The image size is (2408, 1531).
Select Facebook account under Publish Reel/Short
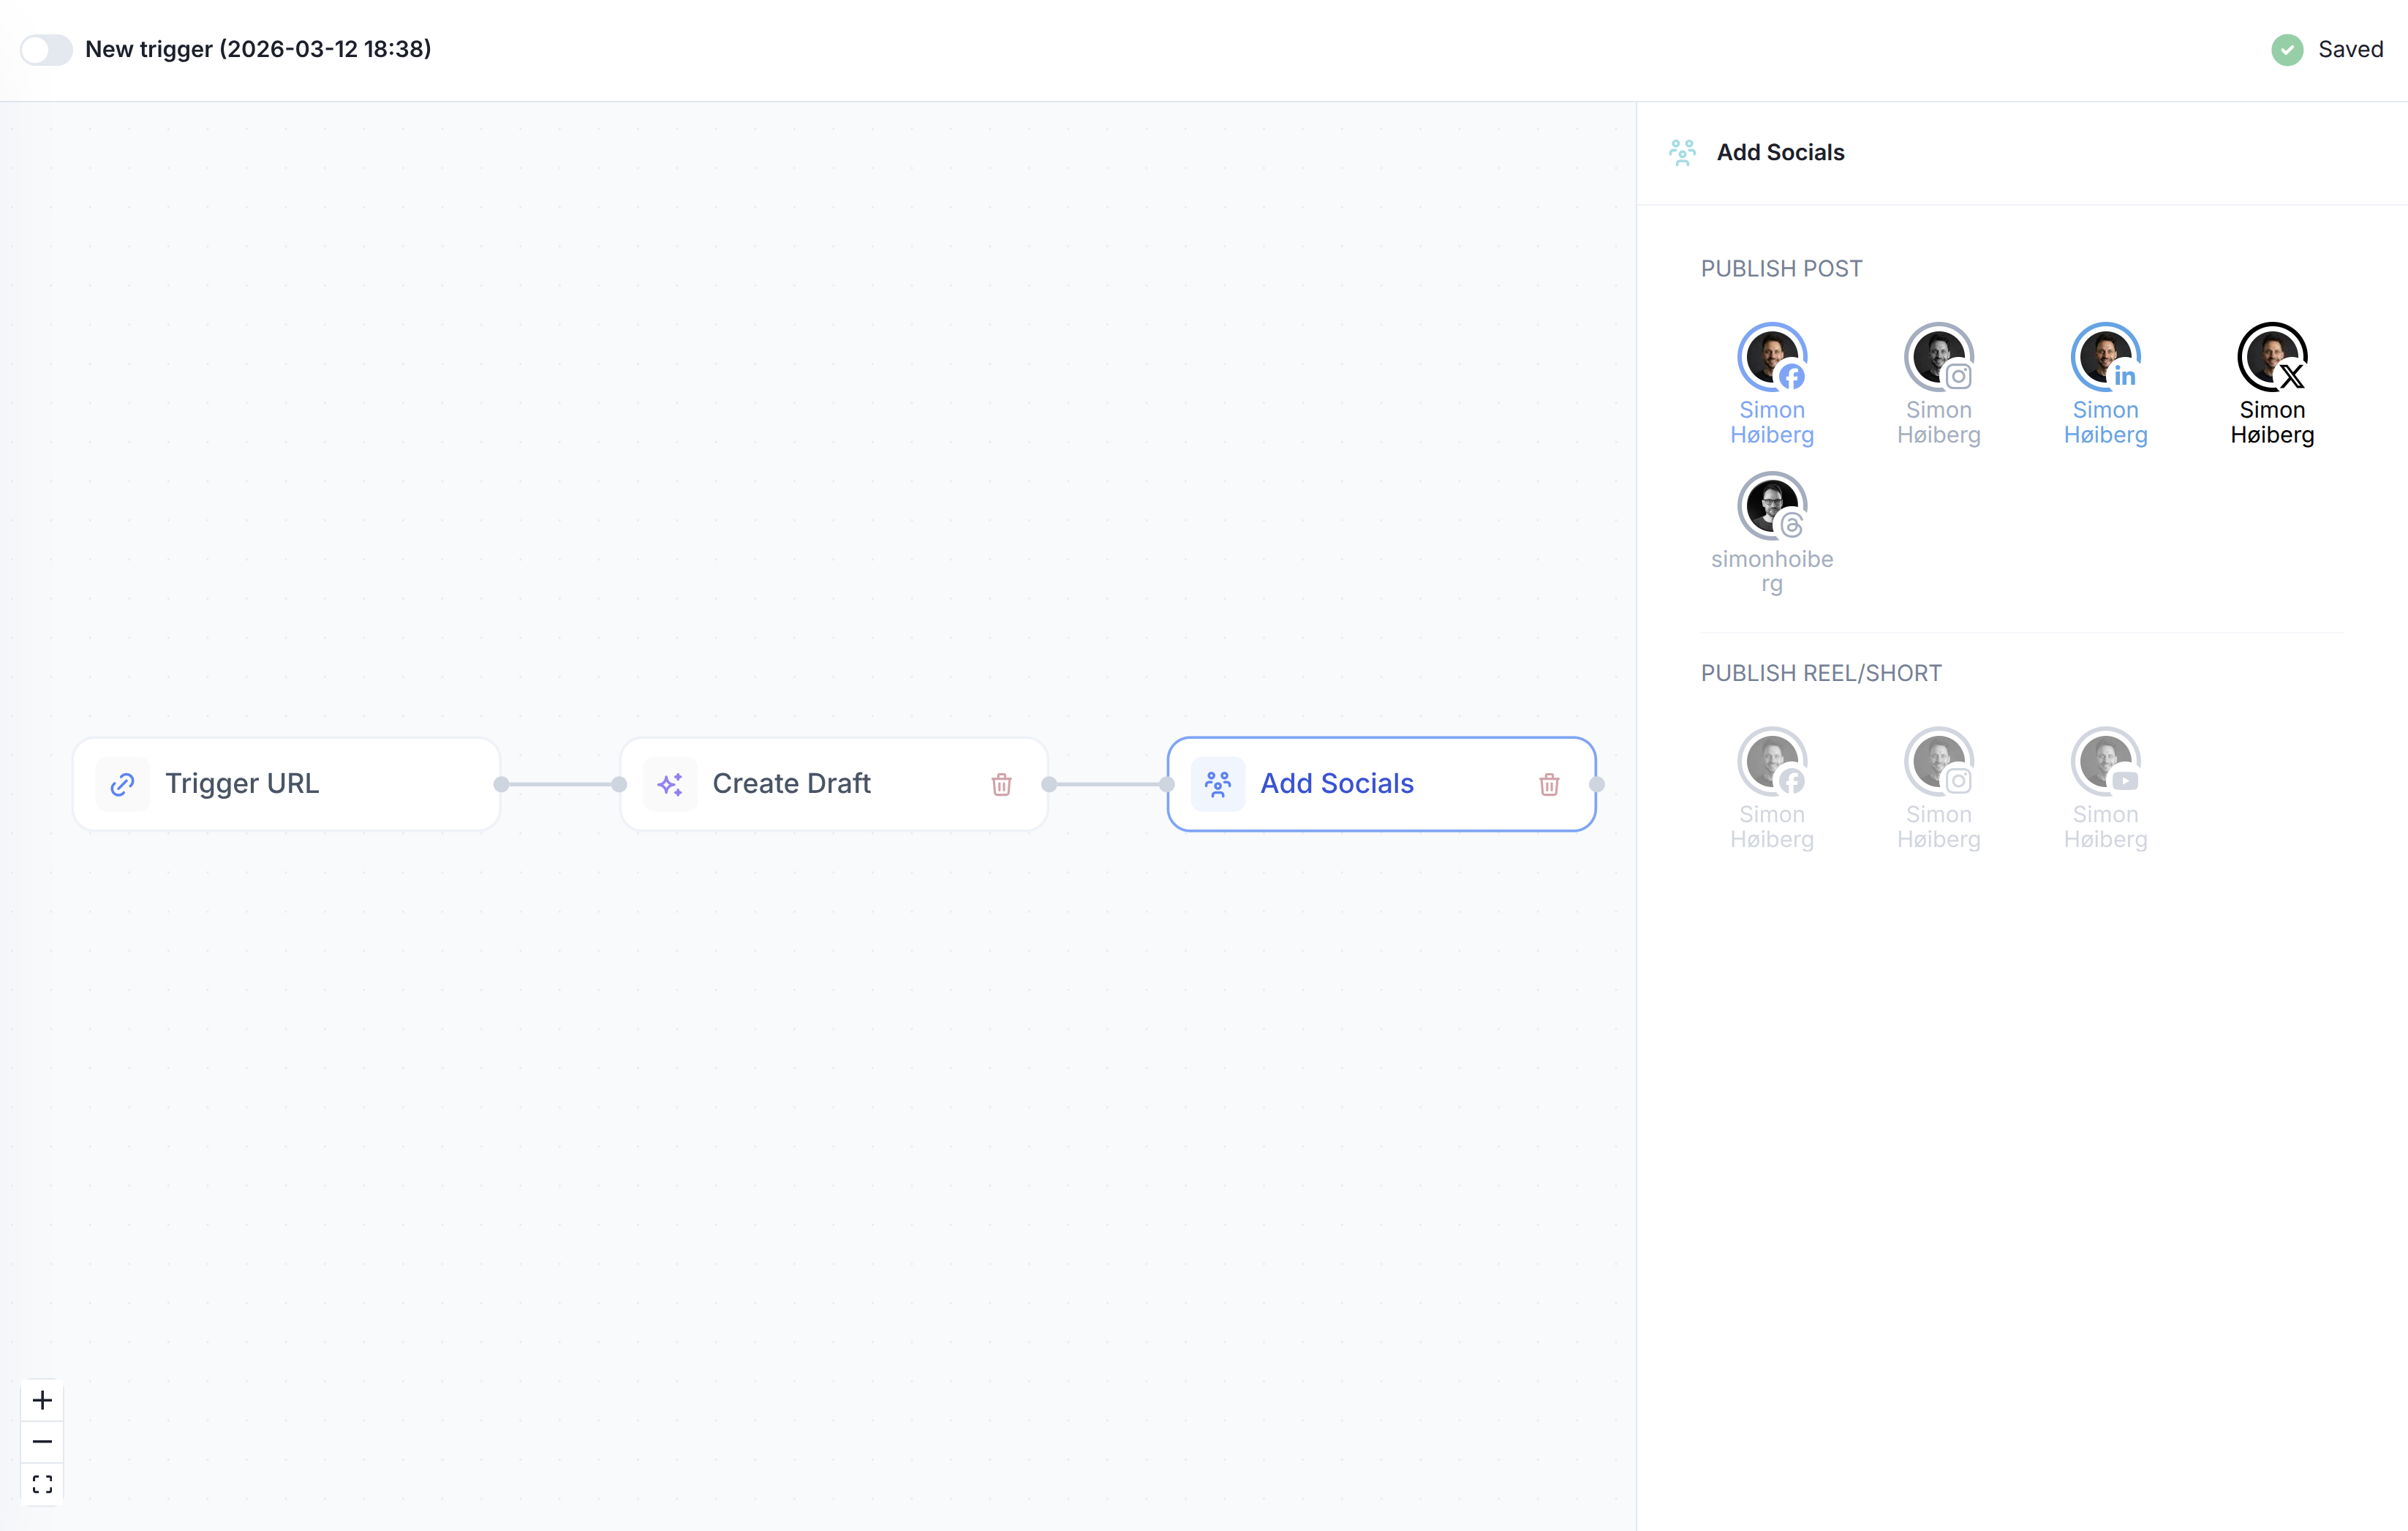click(x=1771, y=762)
